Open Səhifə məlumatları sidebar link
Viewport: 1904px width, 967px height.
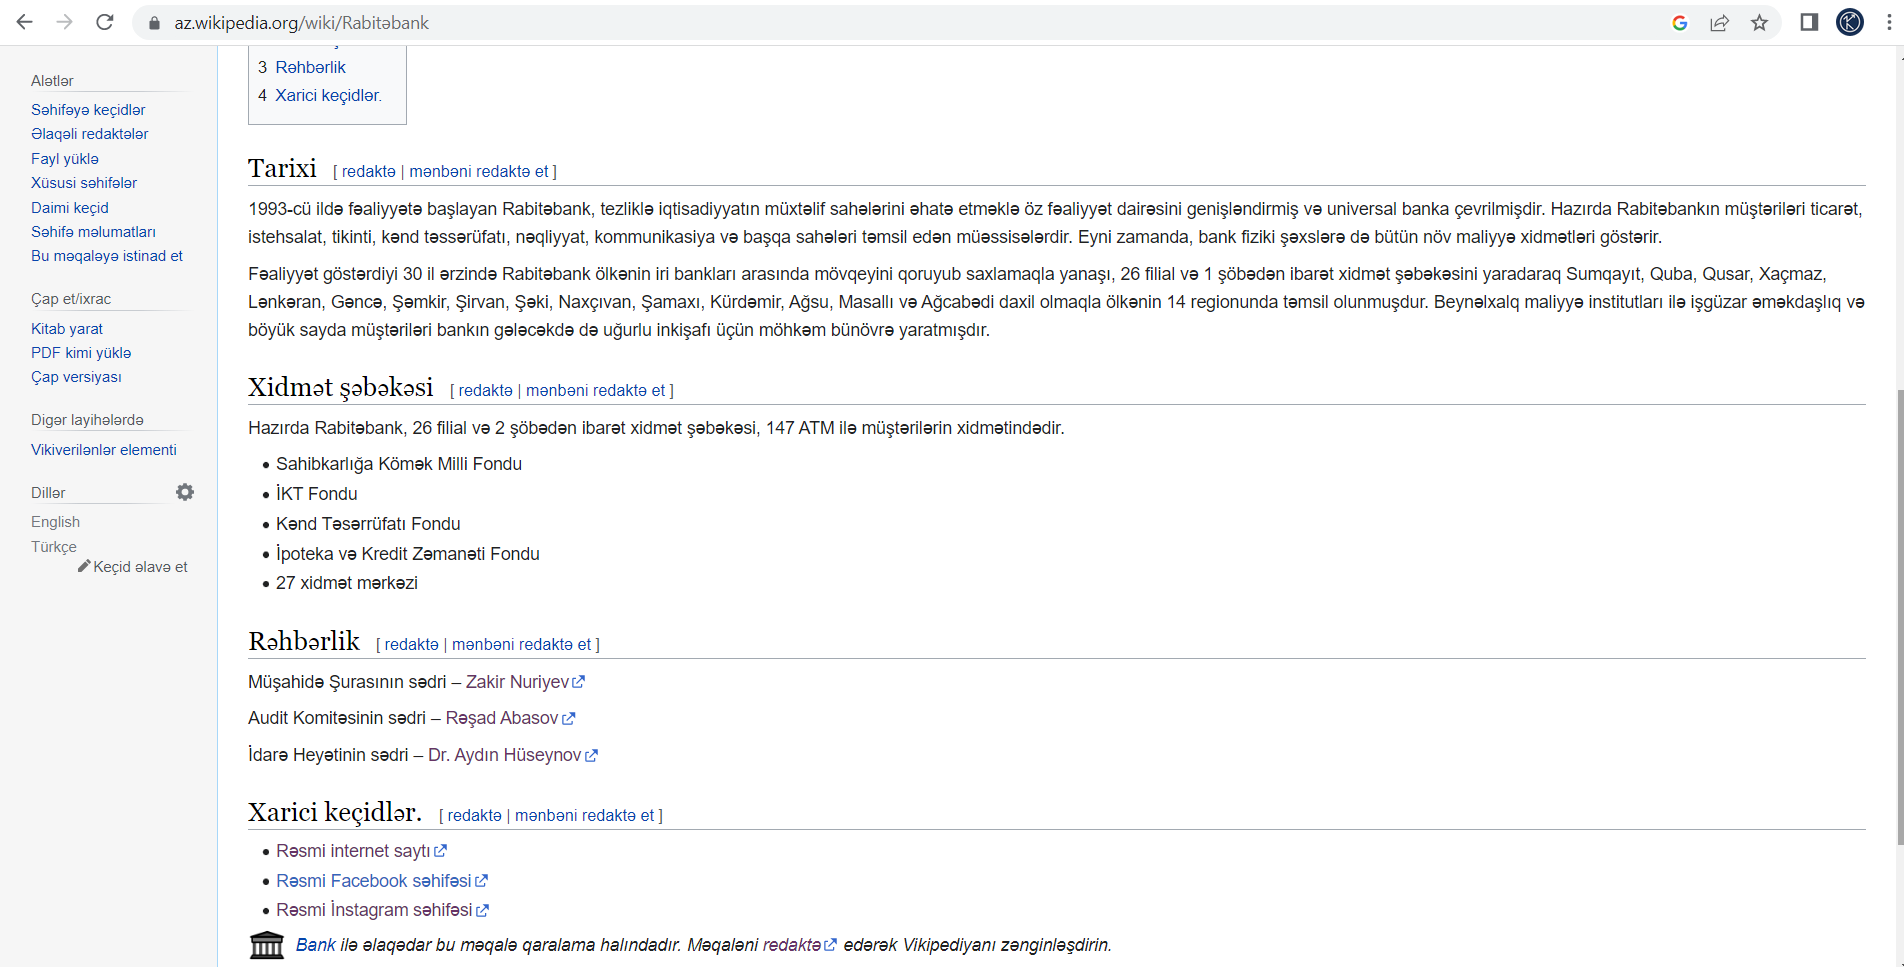tap(93, 232)
